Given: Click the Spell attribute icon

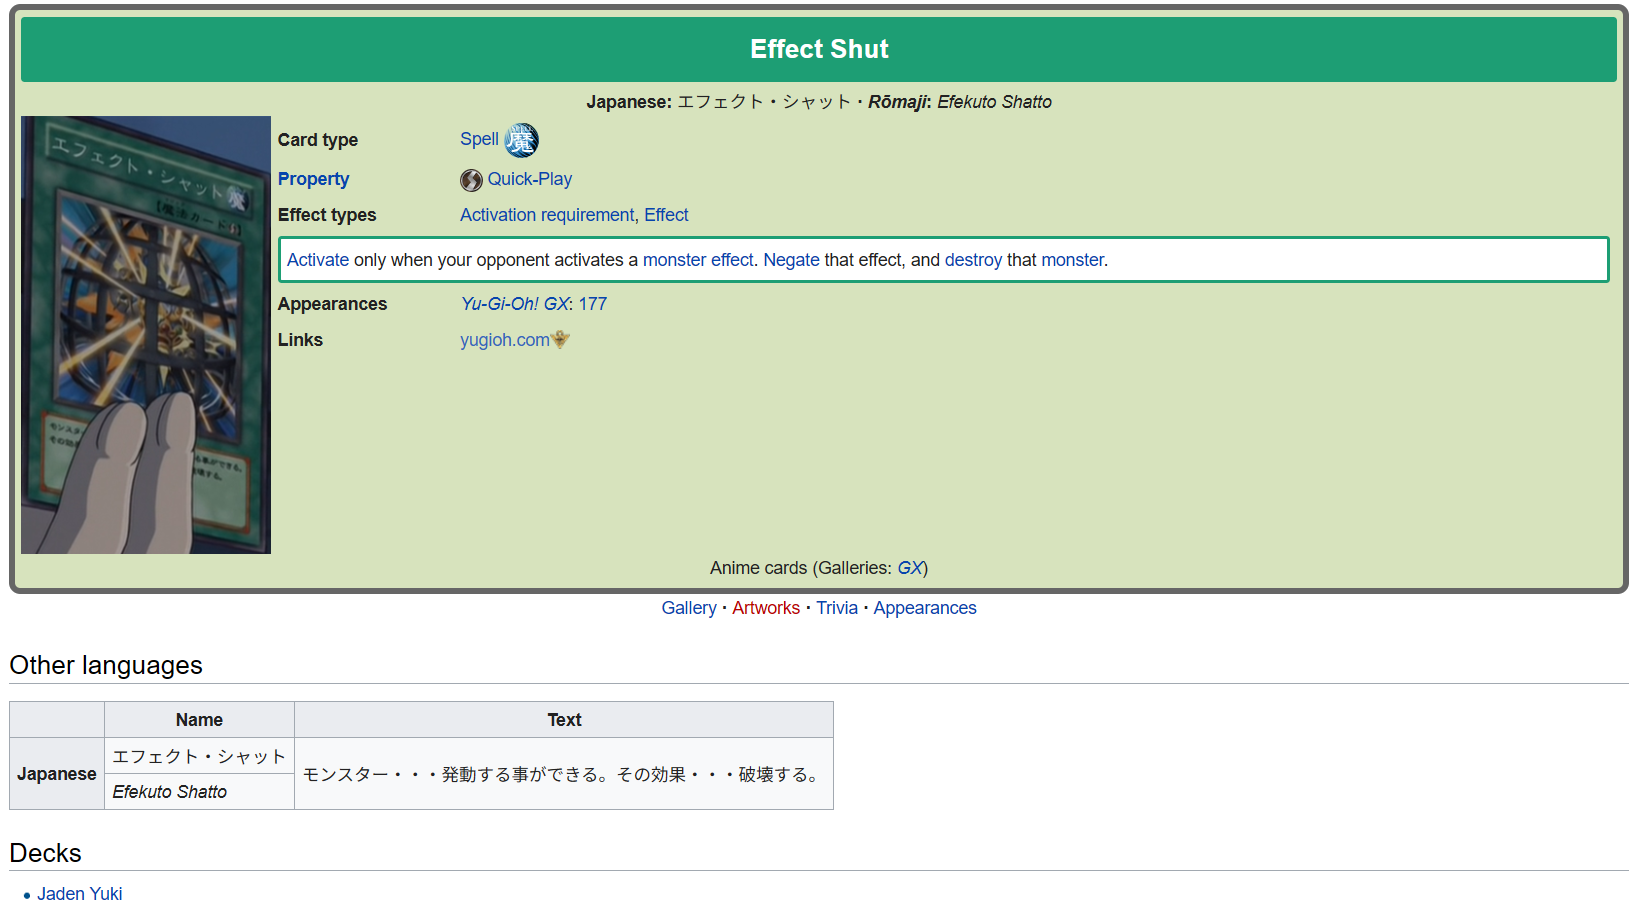Looking at the screenshot, I should tap(521, 140).
